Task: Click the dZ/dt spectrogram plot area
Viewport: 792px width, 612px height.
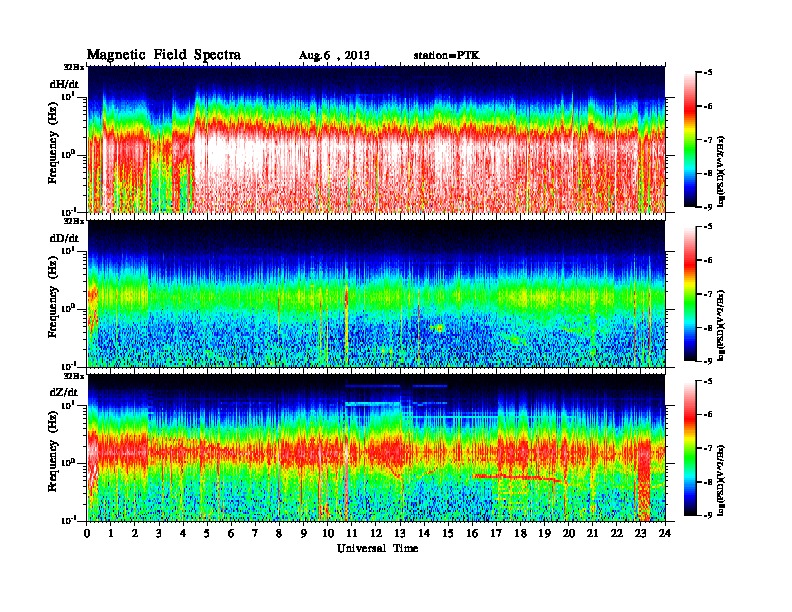Action: click(x=376, y=448)
